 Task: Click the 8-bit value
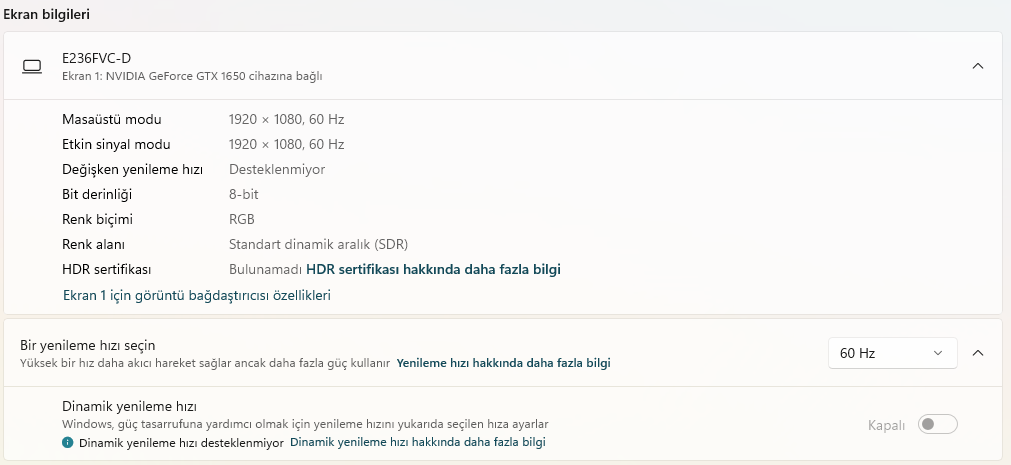pos(244,195)
